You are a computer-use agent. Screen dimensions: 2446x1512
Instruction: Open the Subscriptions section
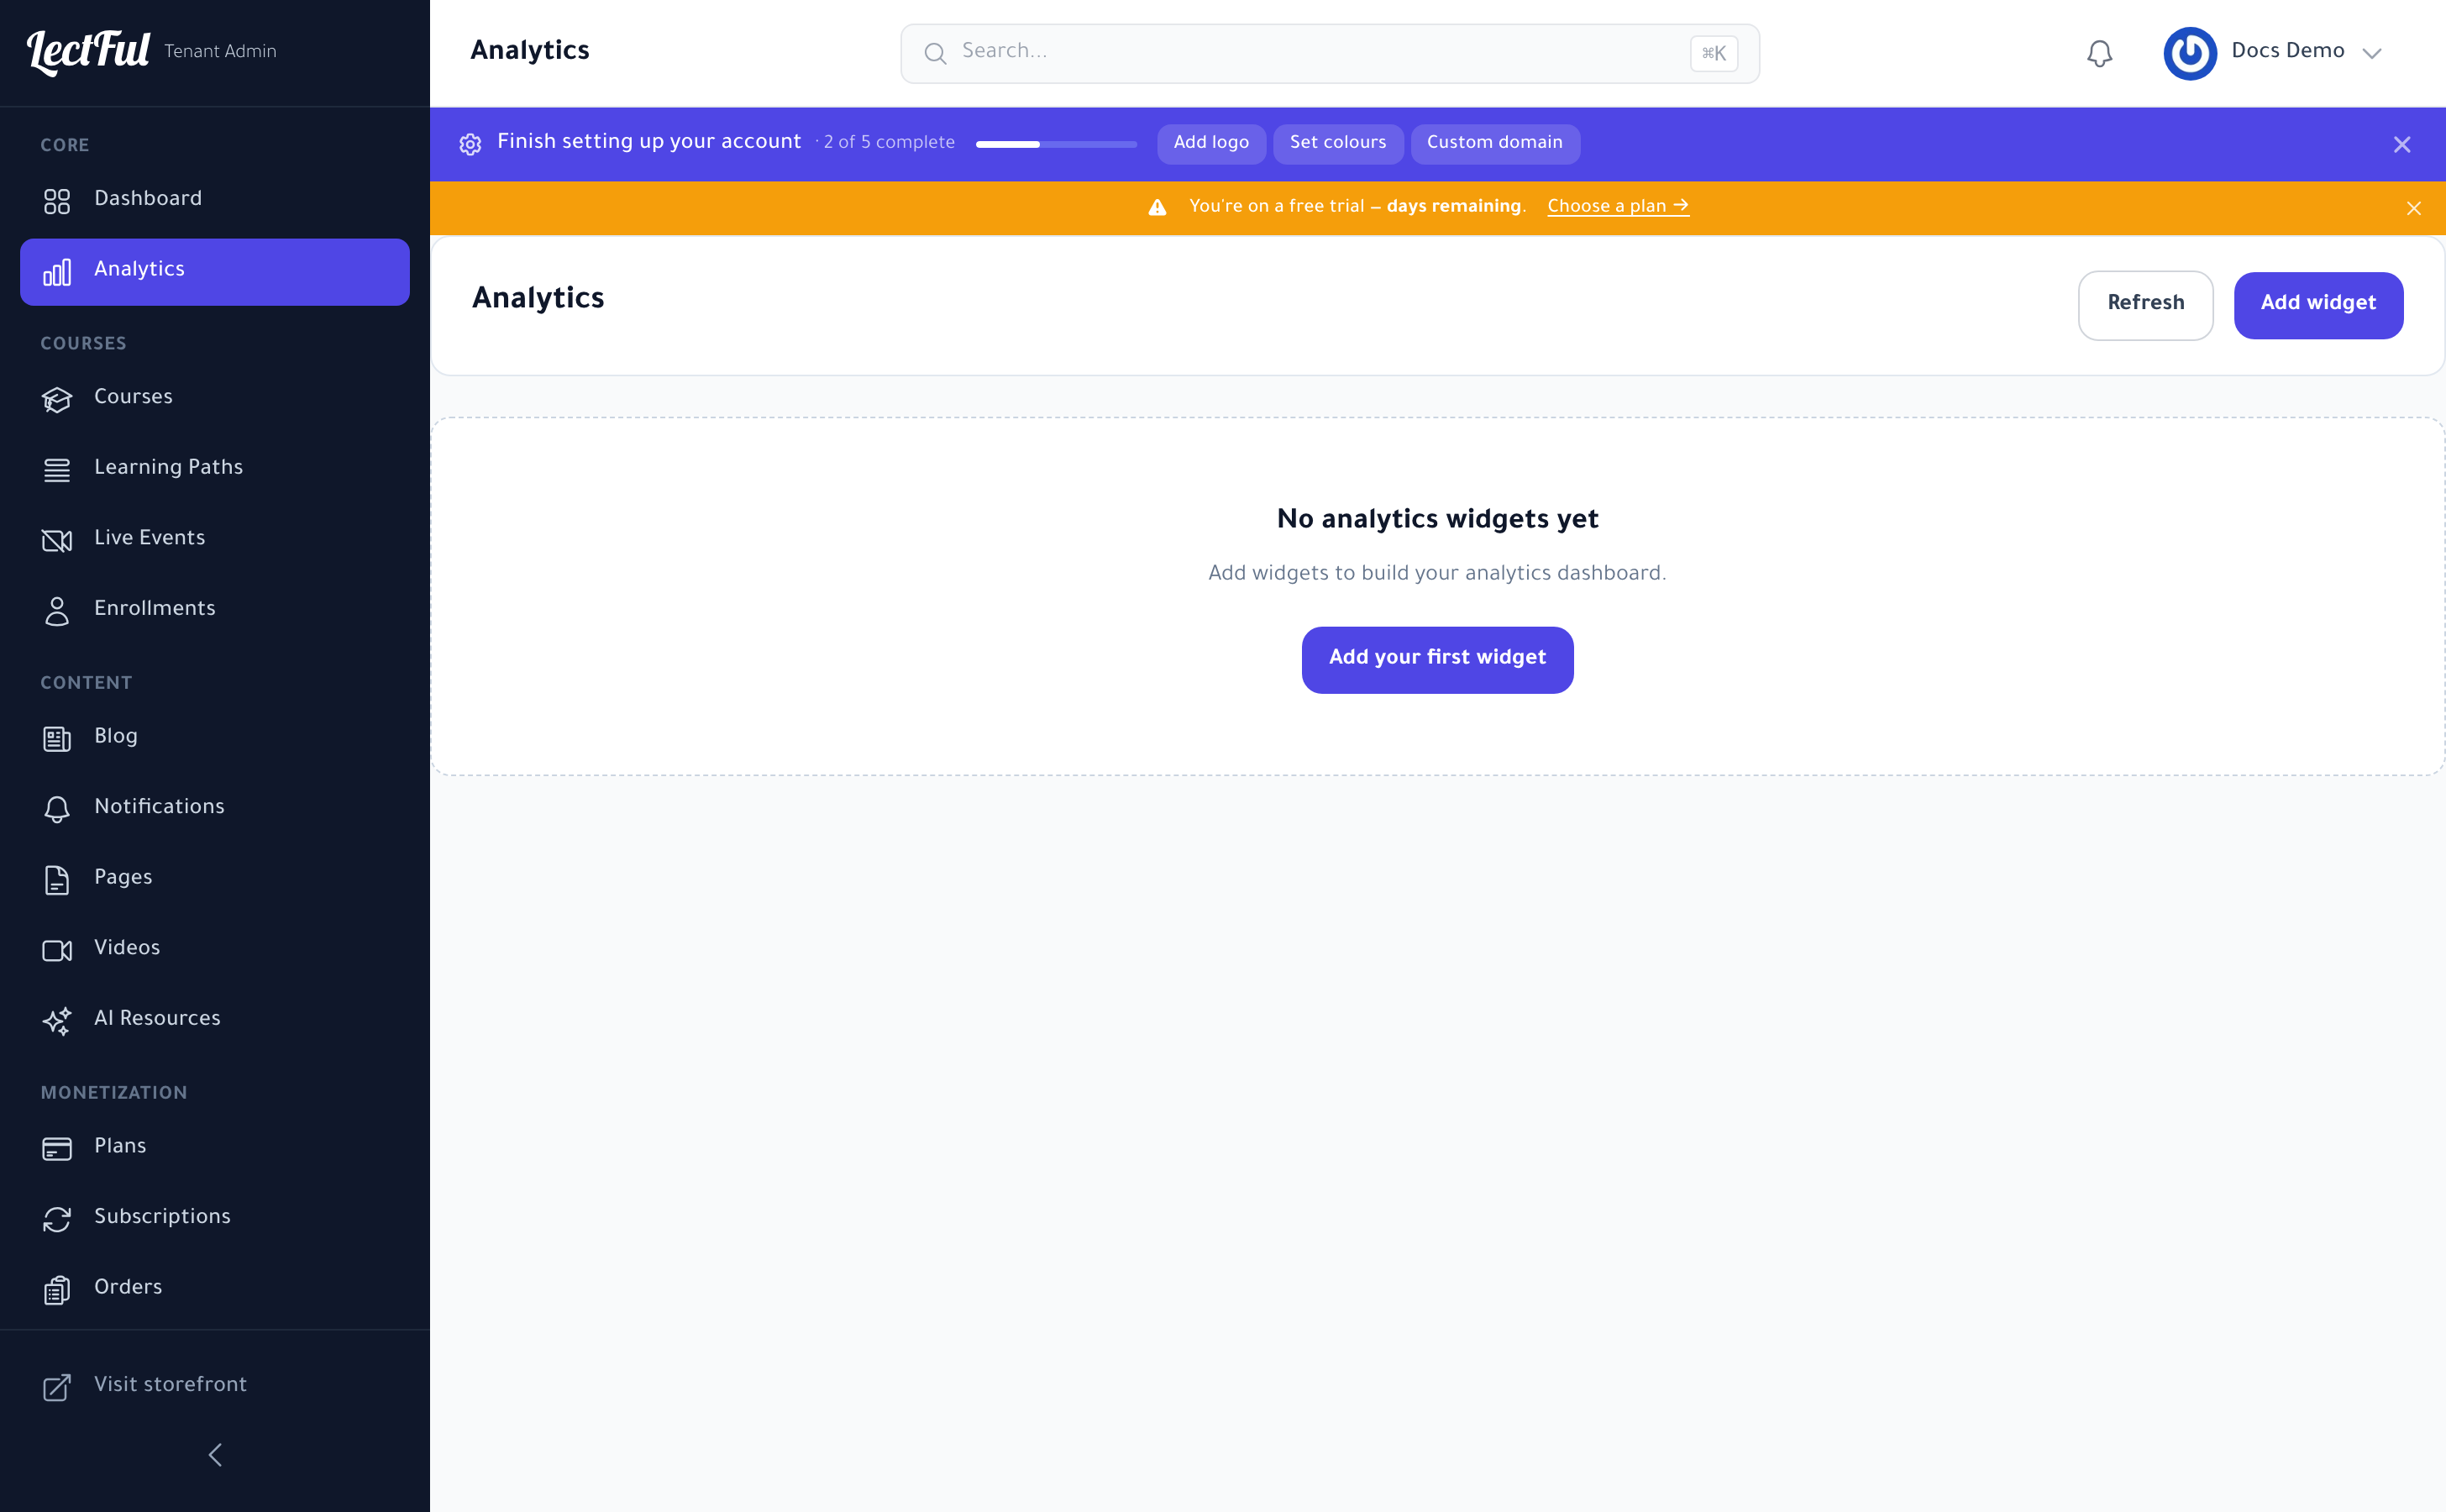[x=215, y=1219]
